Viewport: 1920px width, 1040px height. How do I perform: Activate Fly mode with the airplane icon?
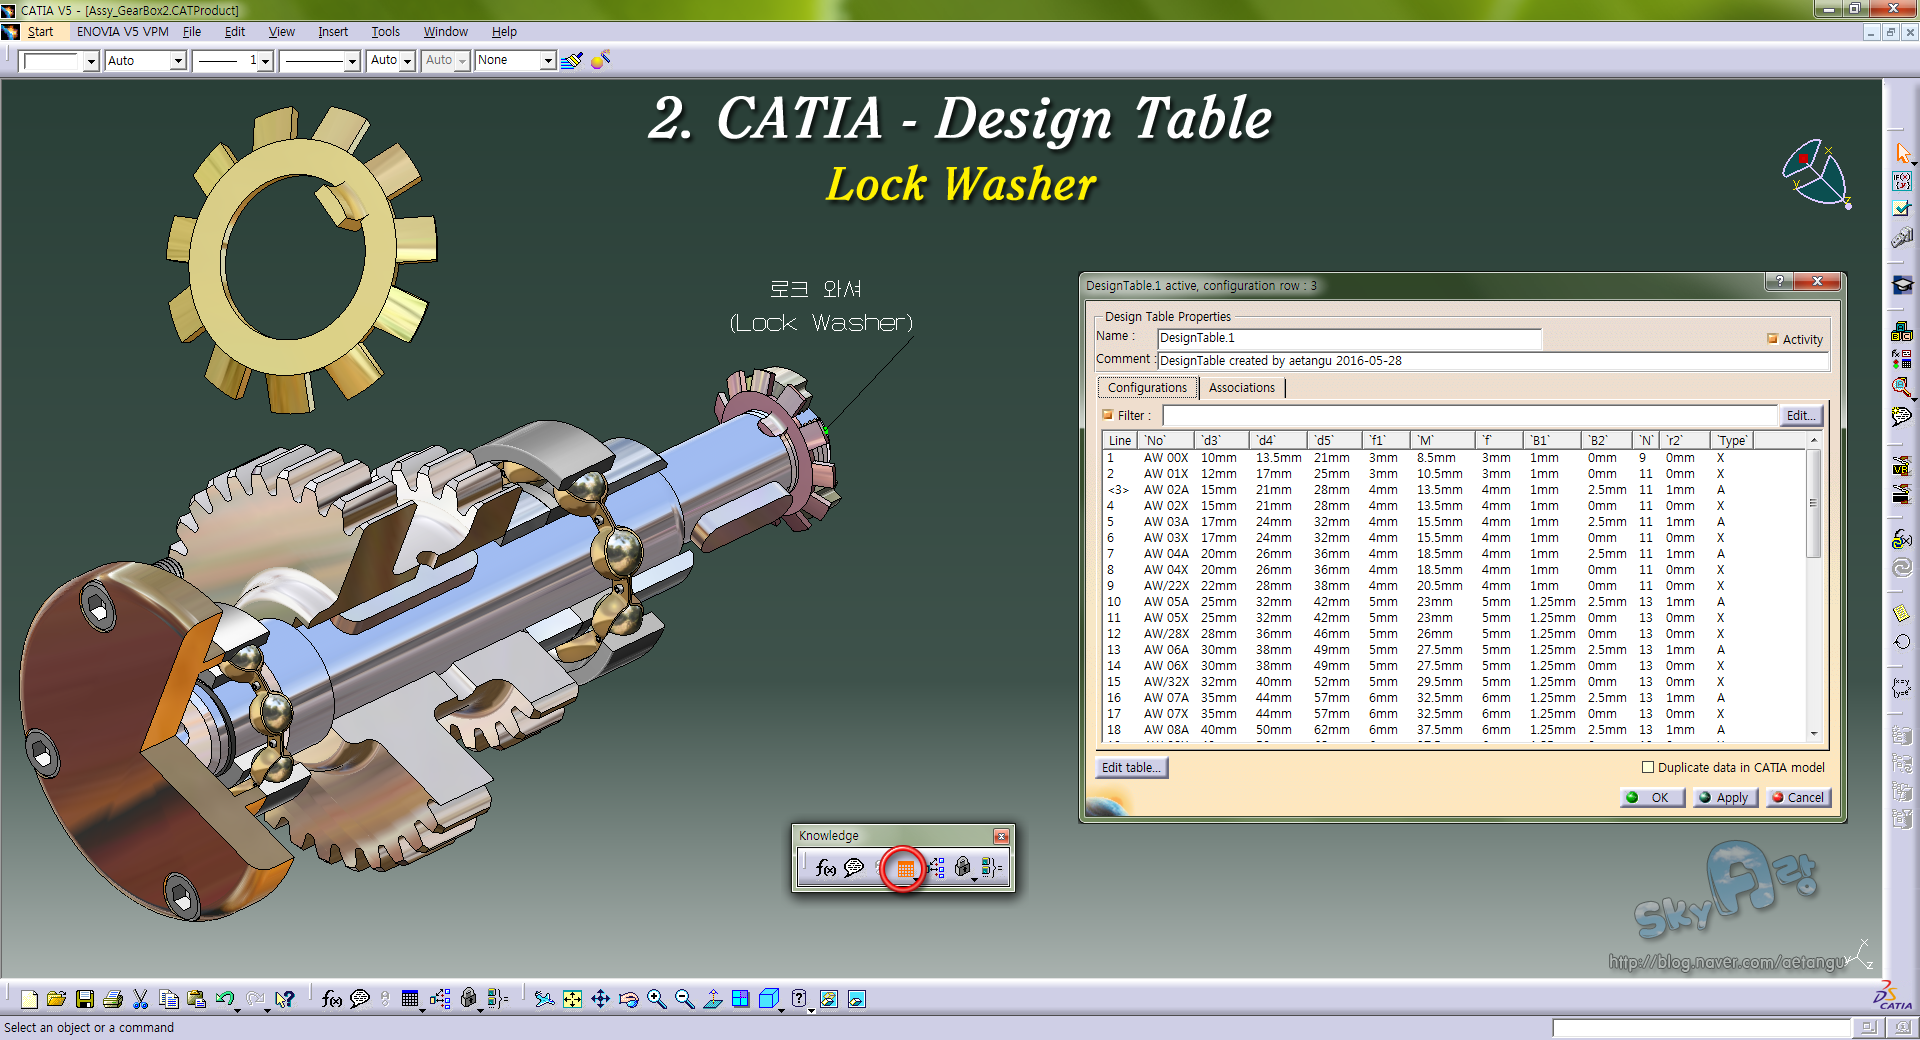click(x=546, y=999)
